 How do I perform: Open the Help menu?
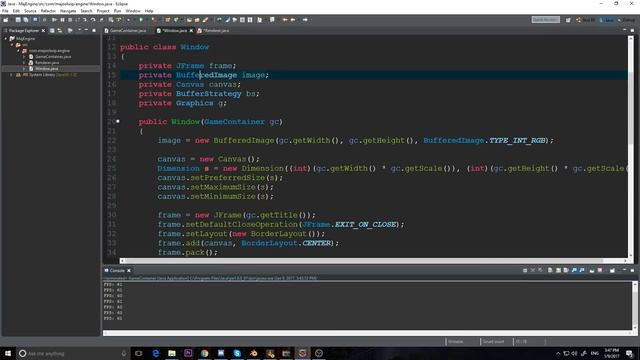(149, 11)
